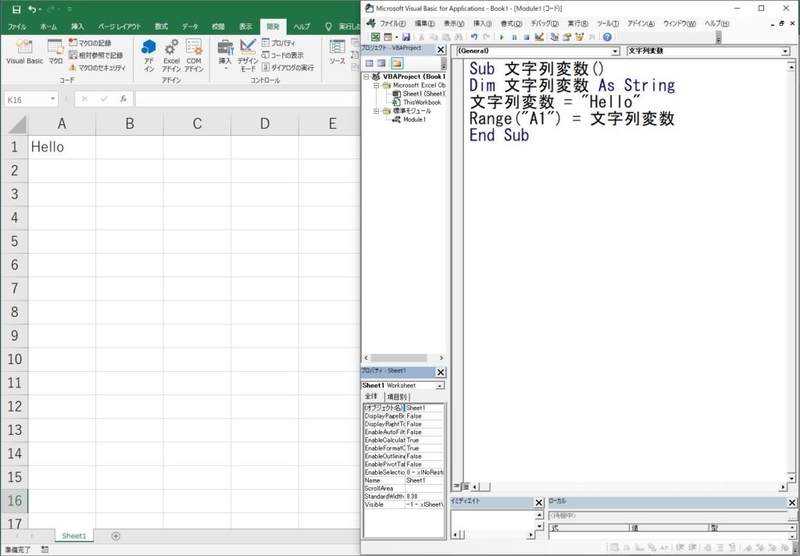Click プロパティ in the コントロール group
The image size is (800, 556).
click(x=279, y=43)
